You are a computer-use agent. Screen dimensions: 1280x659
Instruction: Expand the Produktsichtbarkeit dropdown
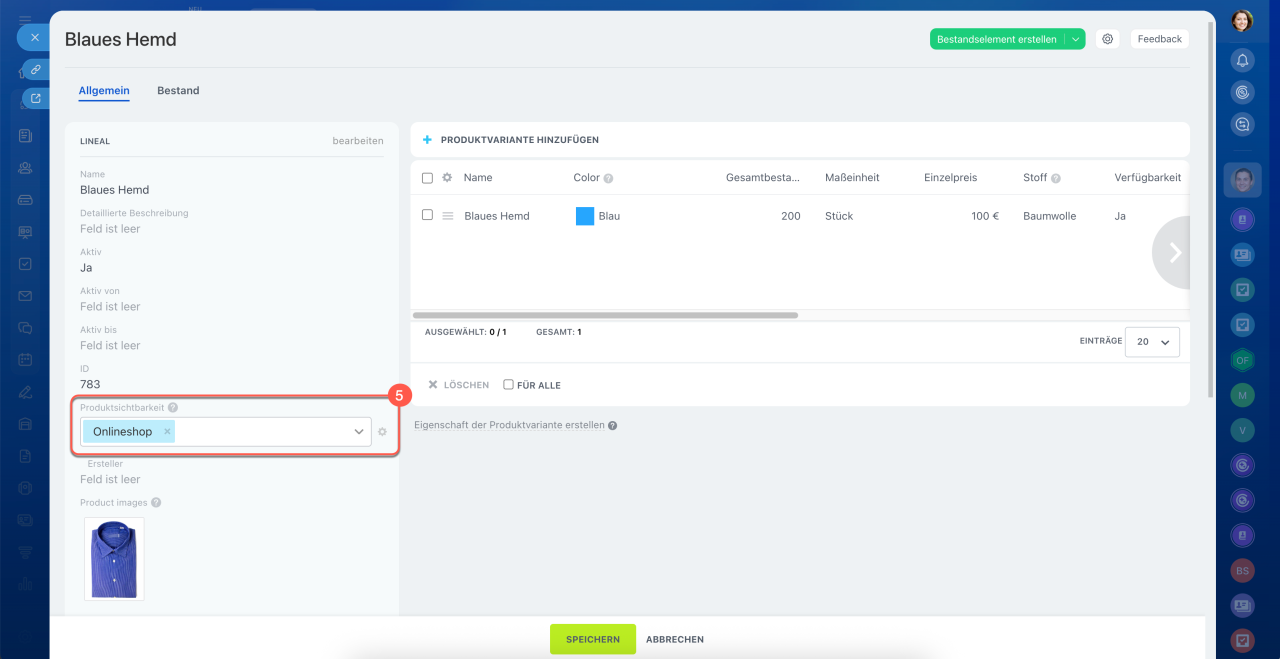359,432
